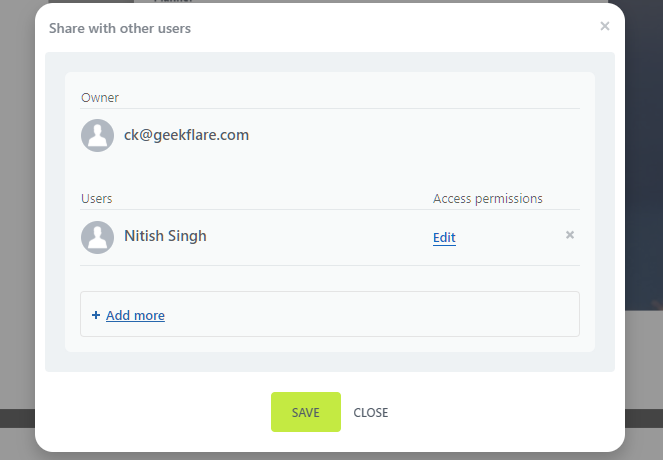Screen dimensions: 663x460
Task: Remove Nitish Singh with the x icon
Action: point(570,235)
